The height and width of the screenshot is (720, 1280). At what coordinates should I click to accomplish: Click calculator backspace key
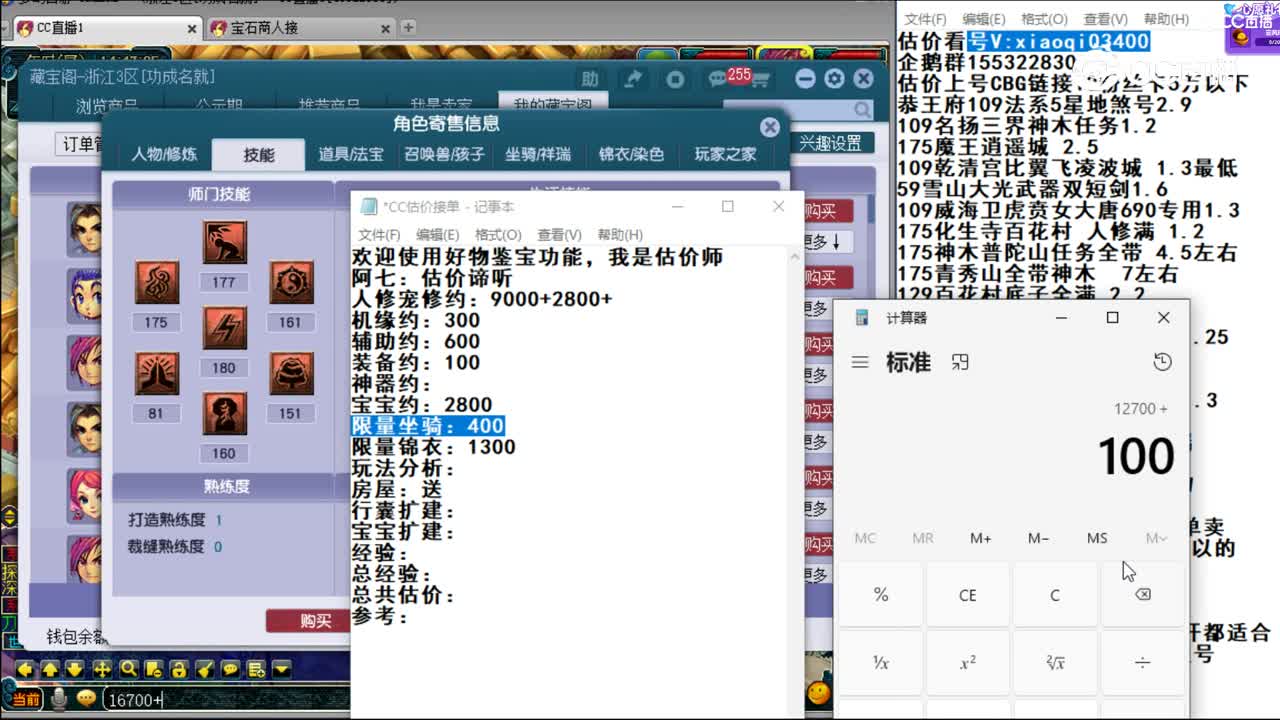pyautogui.click(x=1143, y=595)
